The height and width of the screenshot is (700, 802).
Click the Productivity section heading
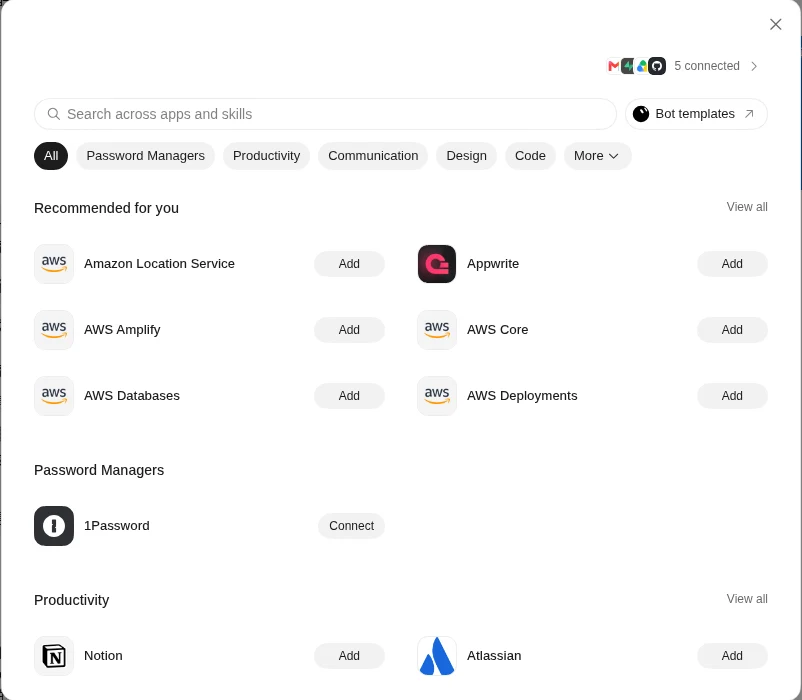[72, 600]
